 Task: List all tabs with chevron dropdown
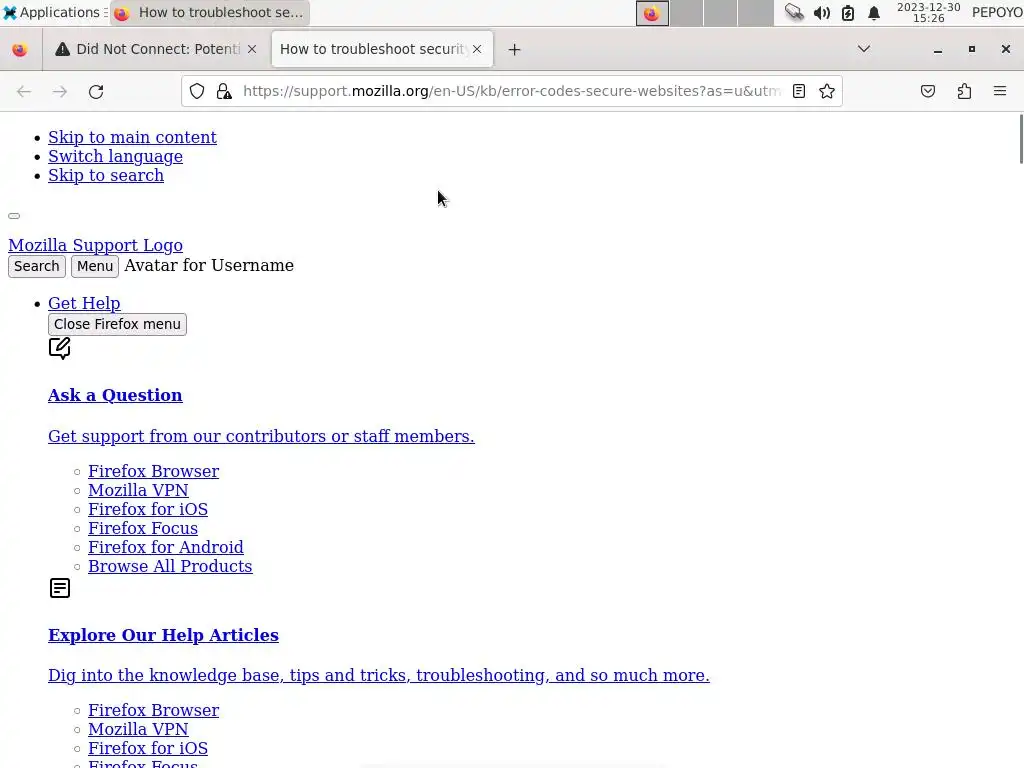[x=863, y=49]
